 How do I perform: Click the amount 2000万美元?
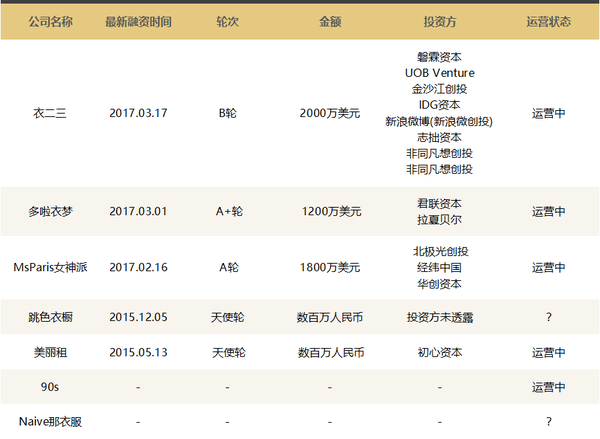point(330,113)
